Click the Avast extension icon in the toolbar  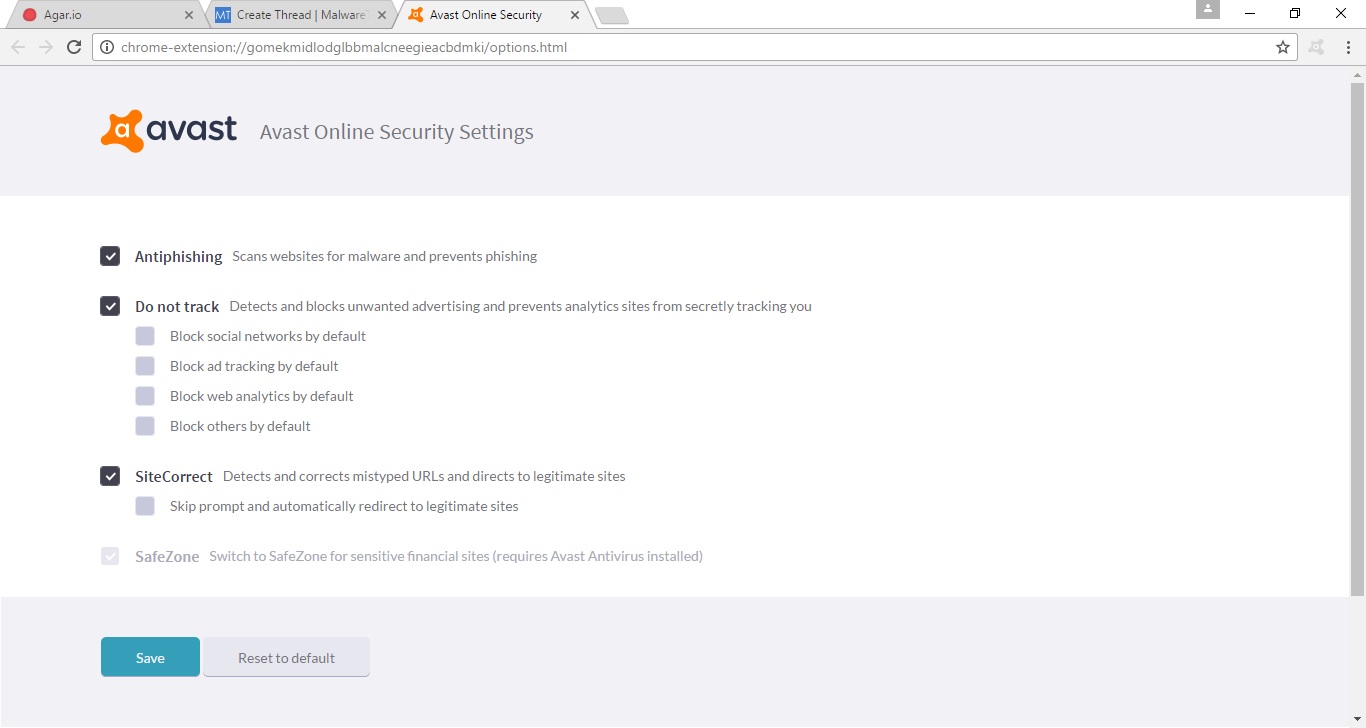click(x=1316, y=47)
